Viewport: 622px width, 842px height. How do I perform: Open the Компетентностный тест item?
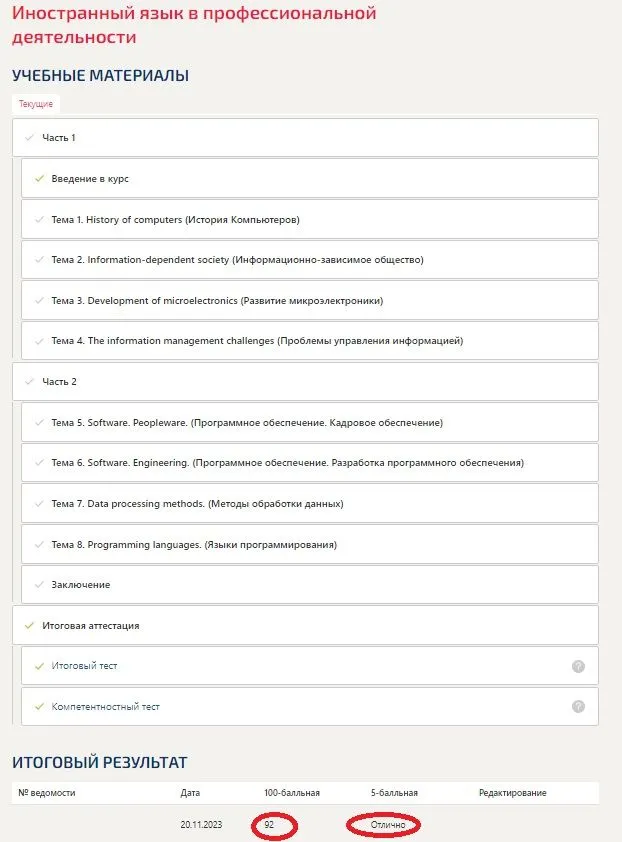click(x=105, y=707)
